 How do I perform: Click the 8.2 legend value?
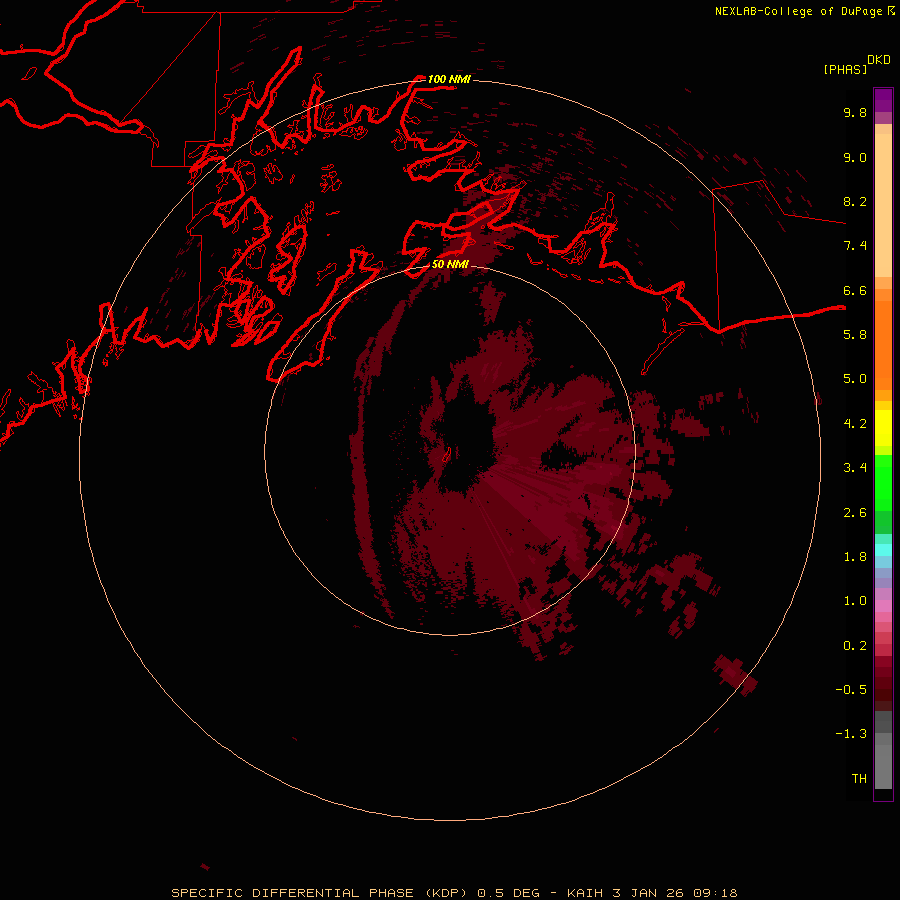[x=855, y=201]
